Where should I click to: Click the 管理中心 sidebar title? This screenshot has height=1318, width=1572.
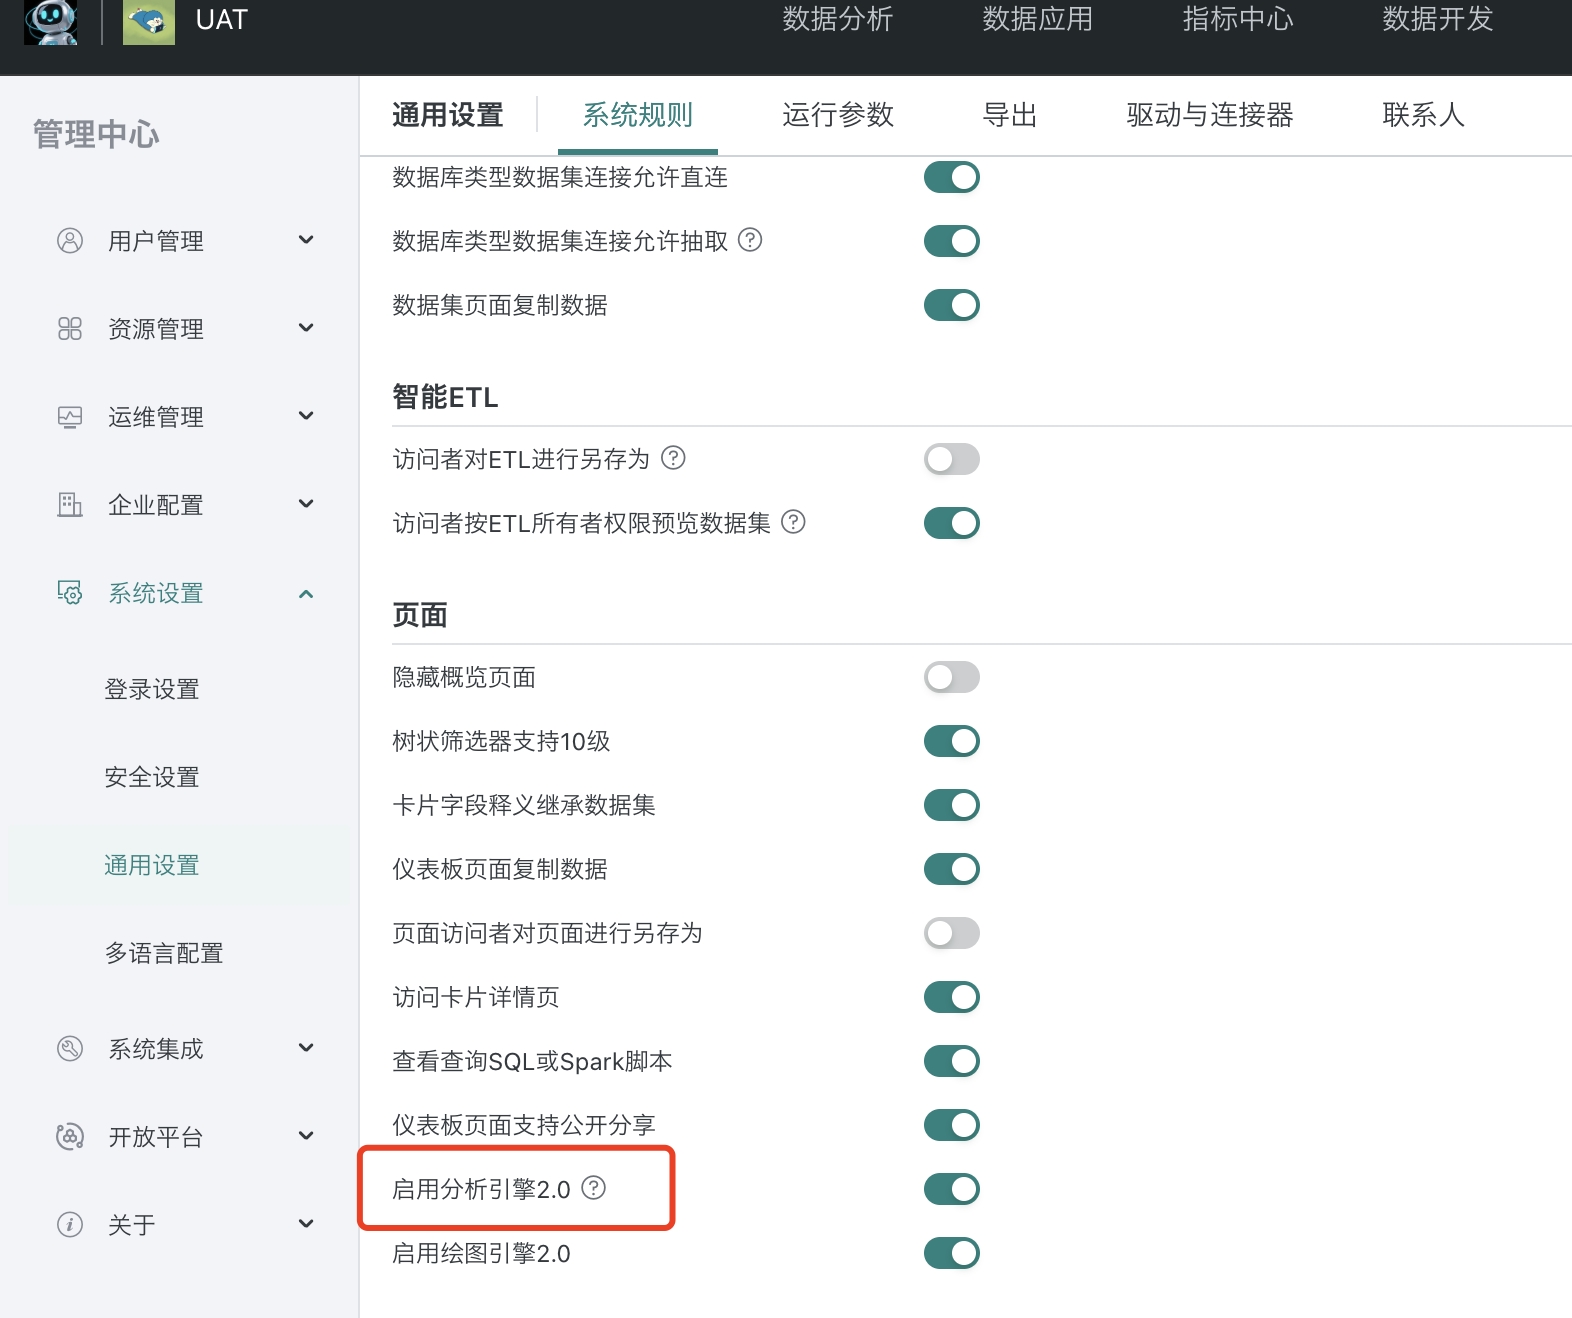pos(96,134)
